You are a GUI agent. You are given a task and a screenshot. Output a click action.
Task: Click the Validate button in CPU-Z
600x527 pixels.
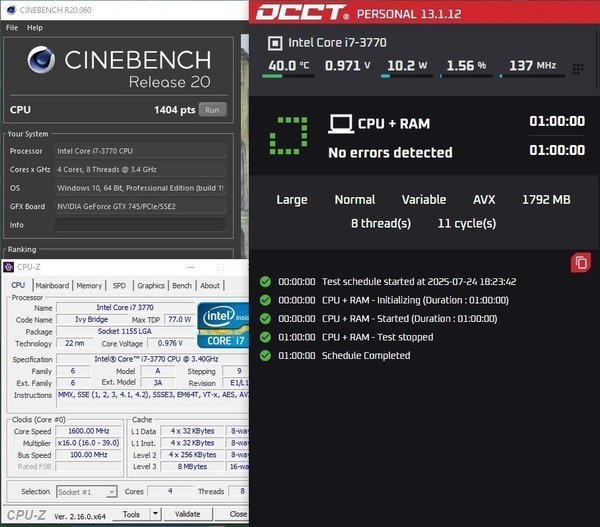[x=188, y=514]
